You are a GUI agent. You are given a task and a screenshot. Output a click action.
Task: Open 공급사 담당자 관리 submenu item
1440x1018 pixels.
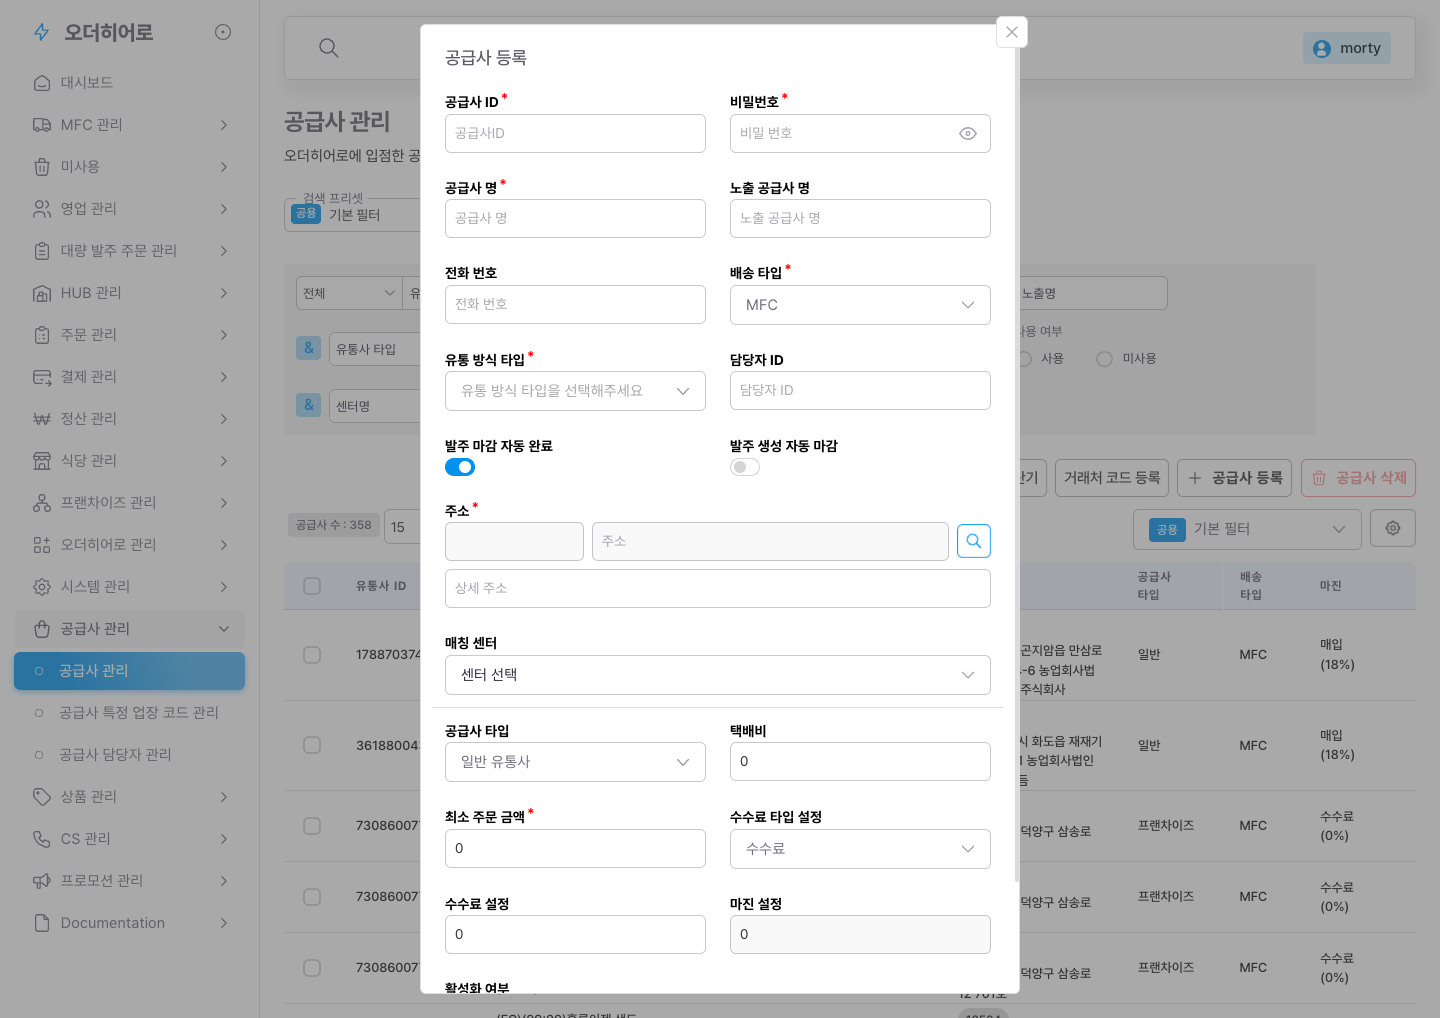click(x=129, y=755)
